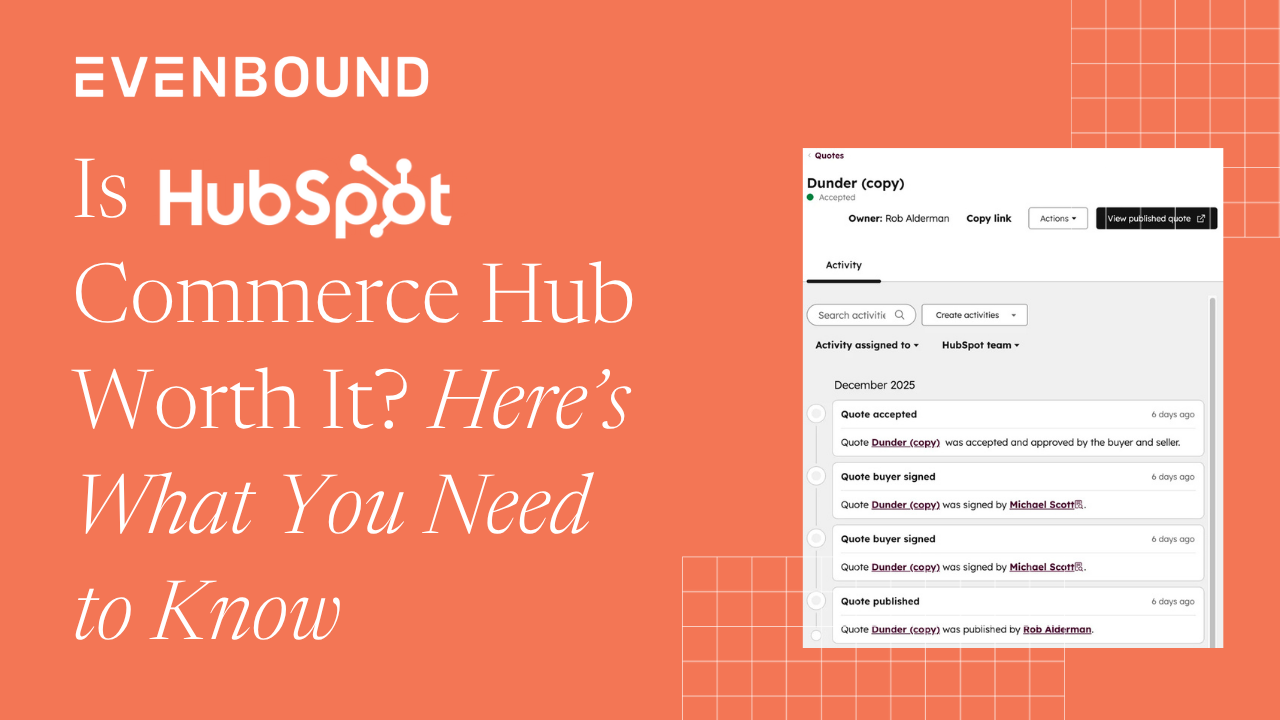Click the external link icon on View published quote

(1201, 219)
